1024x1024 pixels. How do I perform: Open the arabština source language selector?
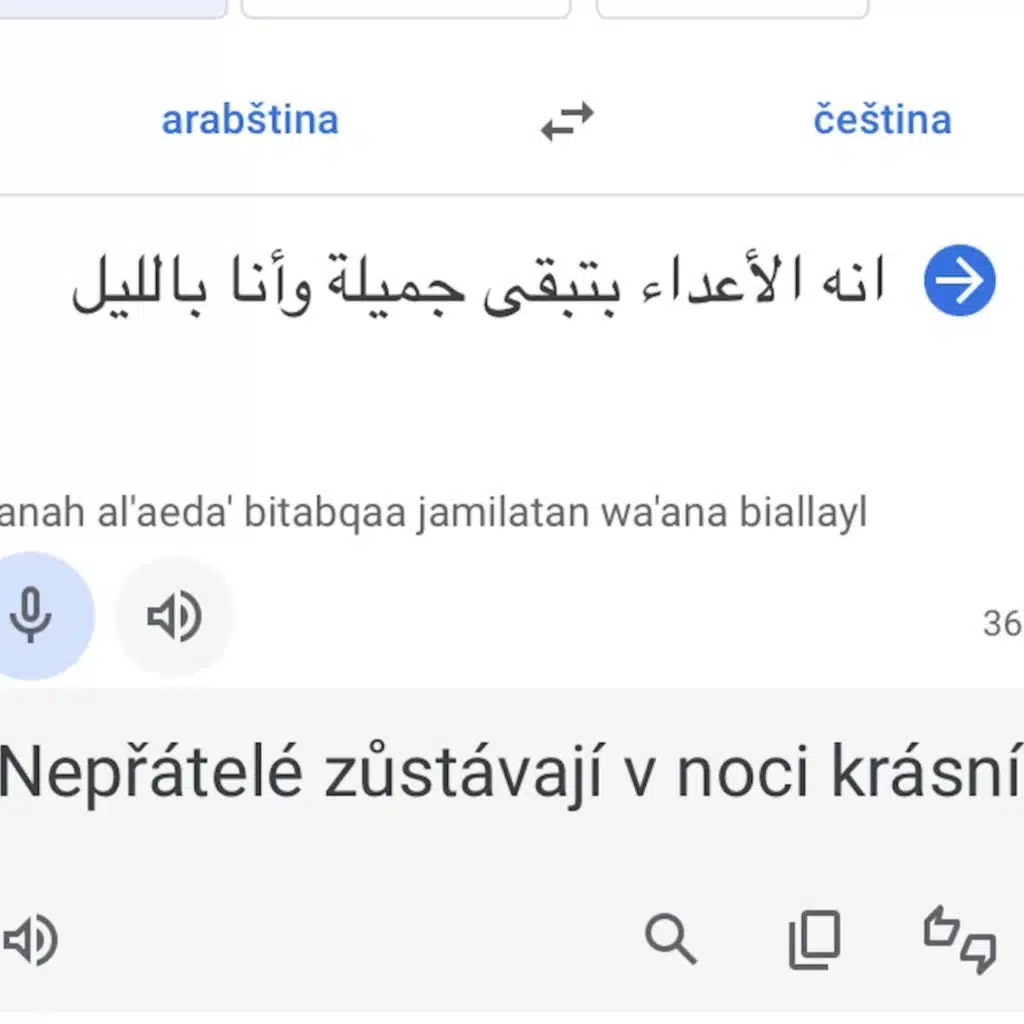[x=250, y=120]
